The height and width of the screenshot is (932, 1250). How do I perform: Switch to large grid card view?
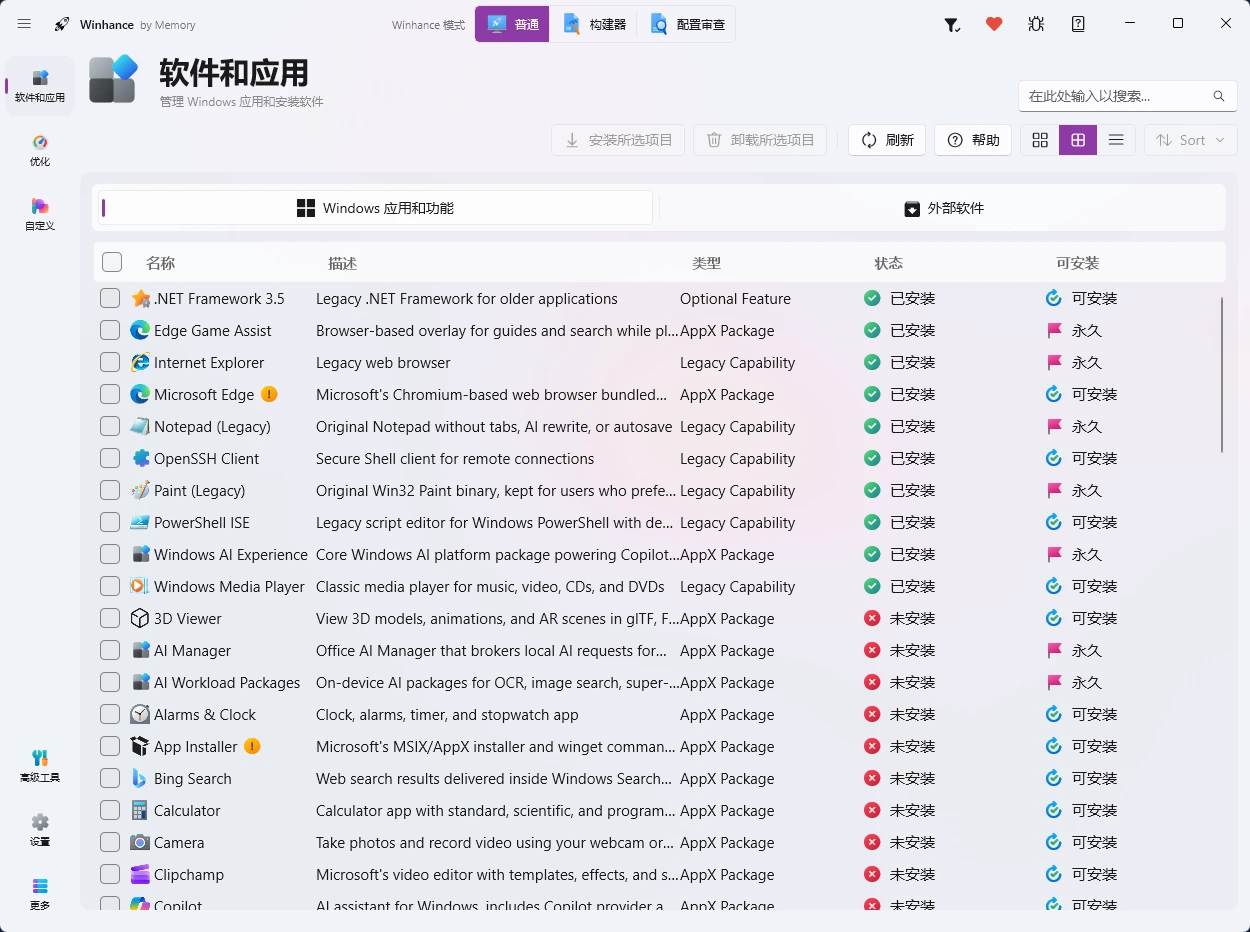click(x=1040, y=140)
